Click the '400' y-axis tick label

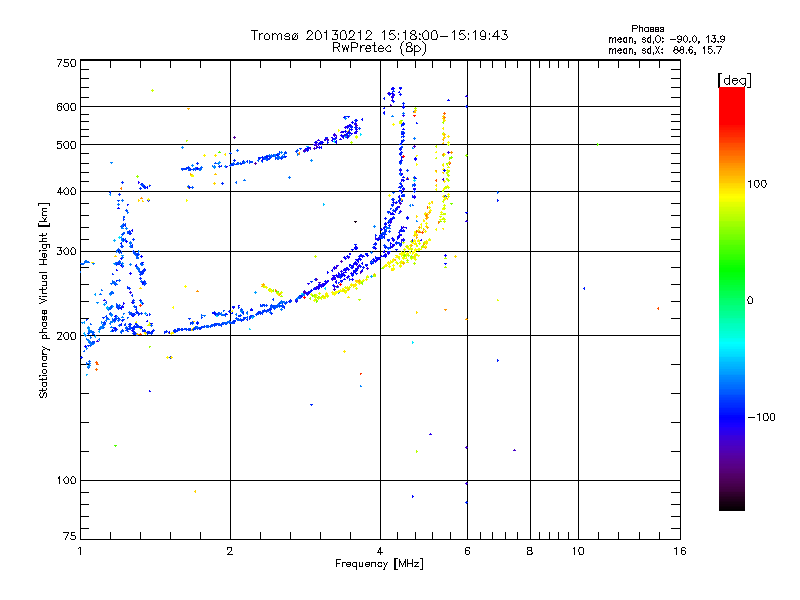(66, 192)
